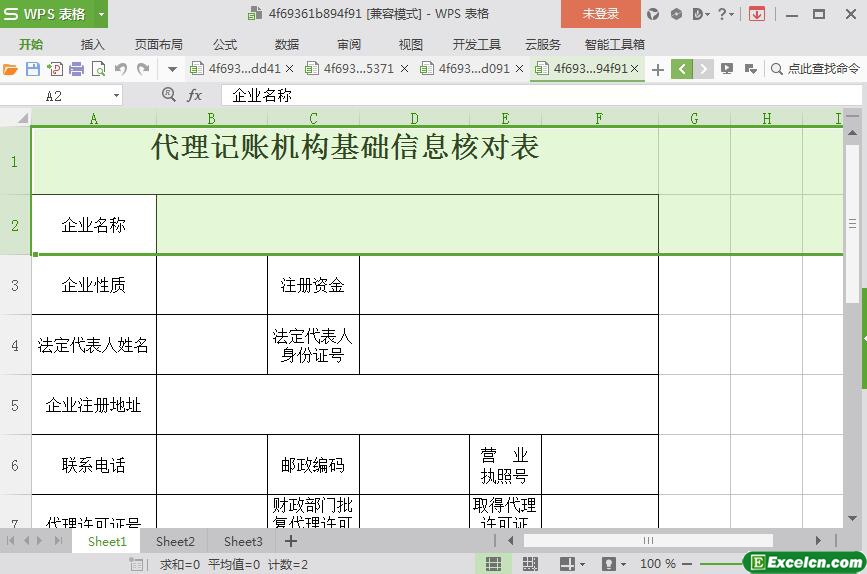Screen dimensions: 867x574
Task: Expand the Name Box dropdown arrow
Action: (x=116, y=95)
